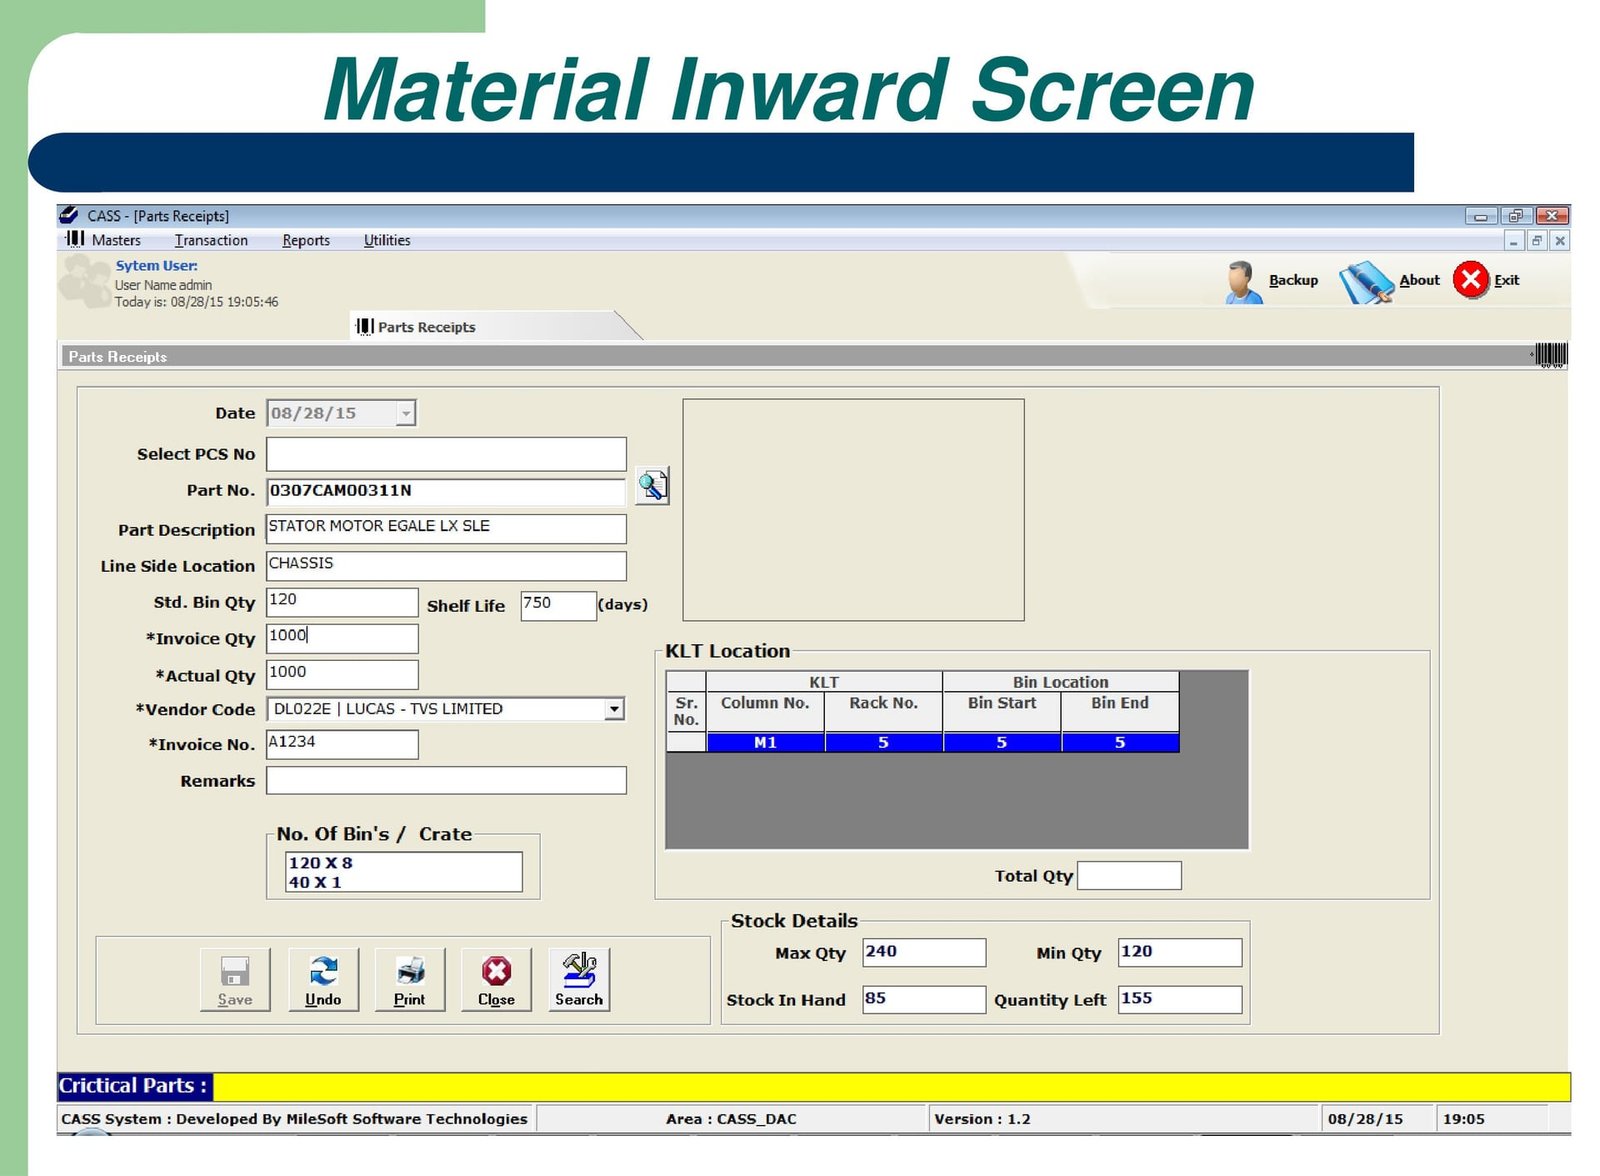
Task: Click the No. Of Bin's / Crate list box
Action: coord(404,872)
